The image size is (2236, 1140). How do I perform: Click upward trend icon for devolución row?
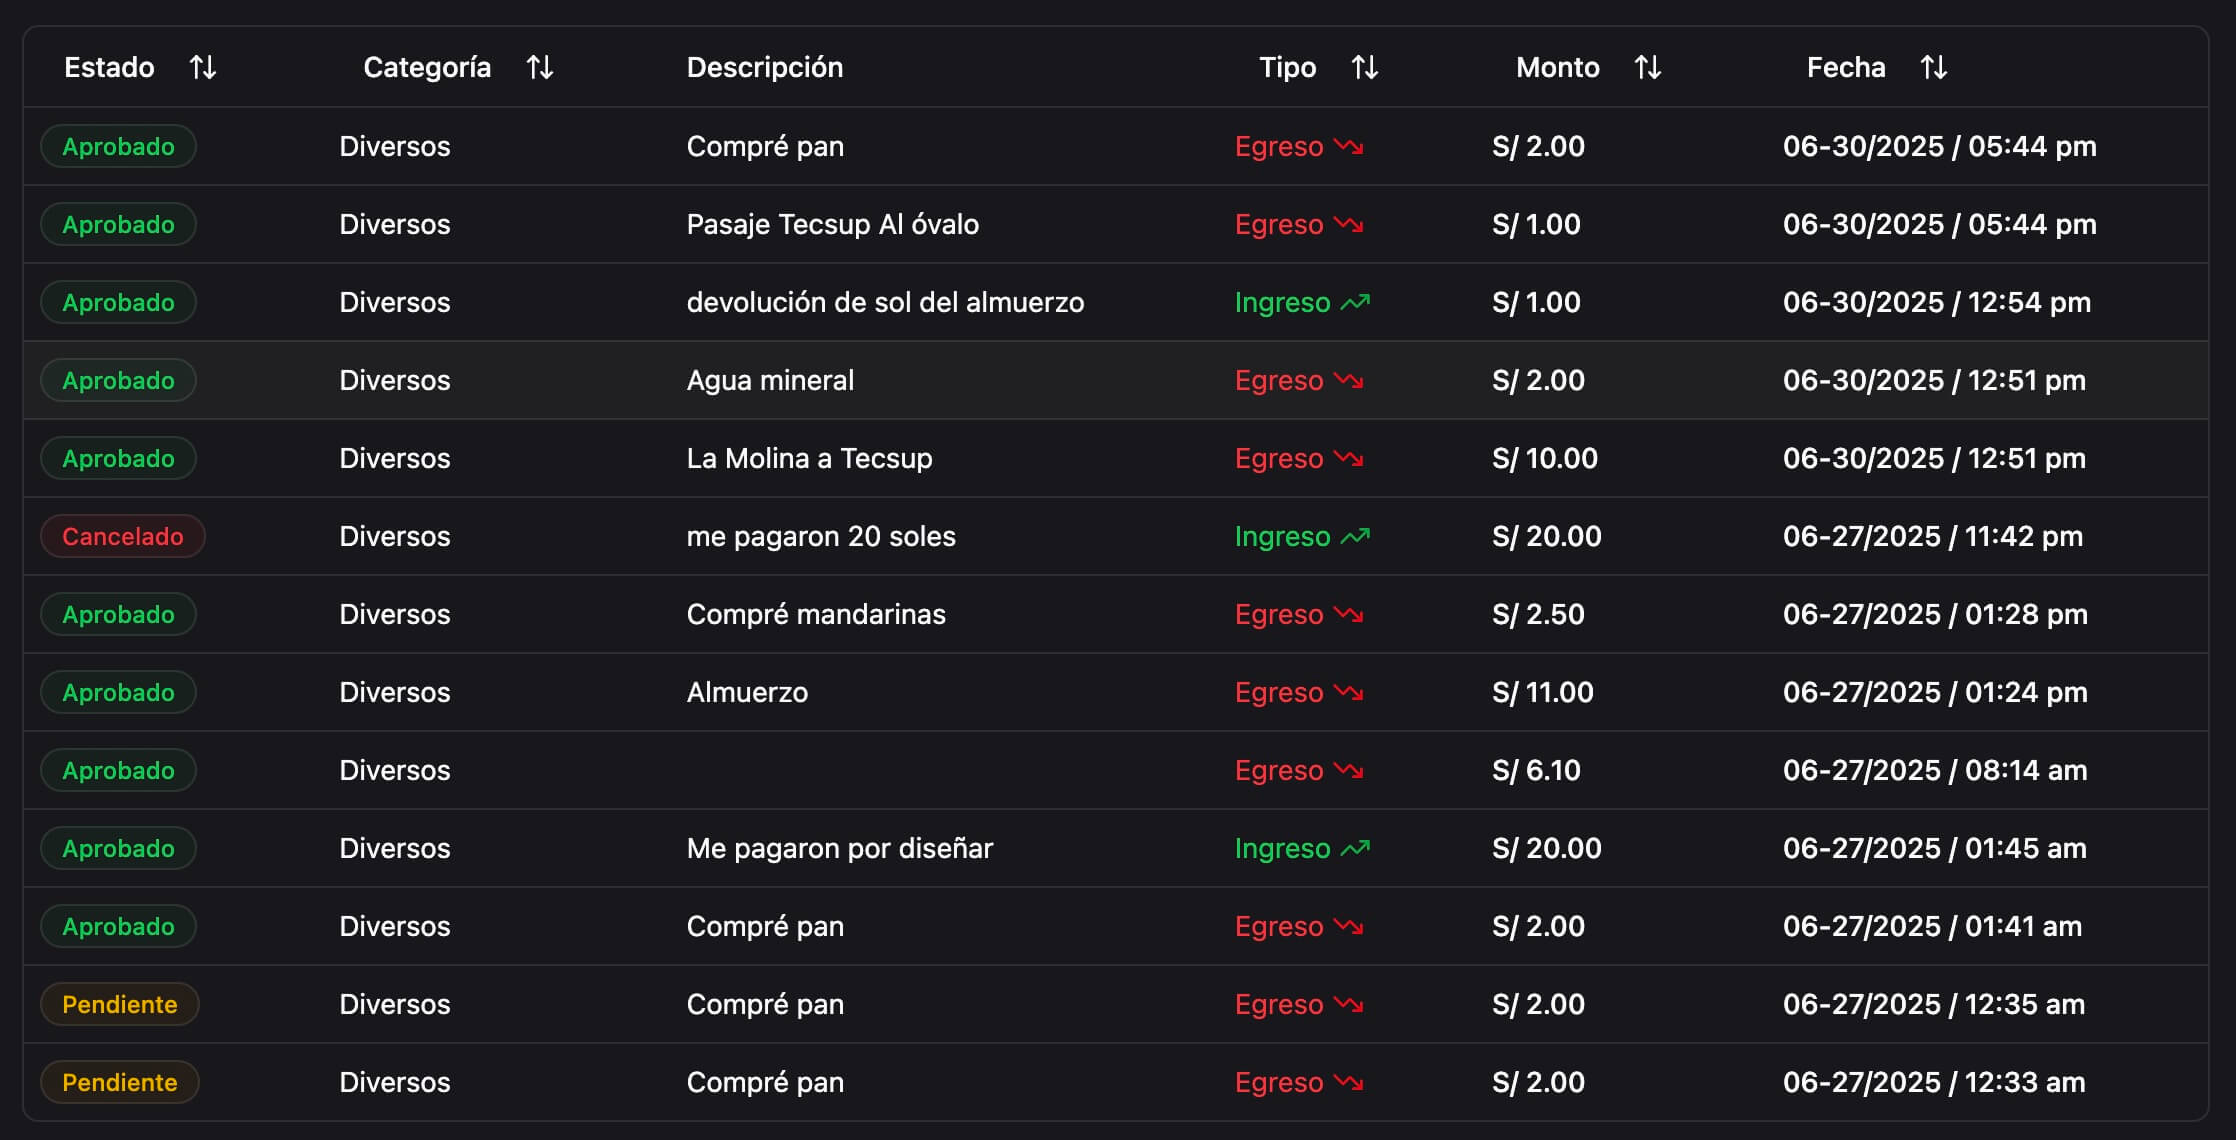[1355, 302]
